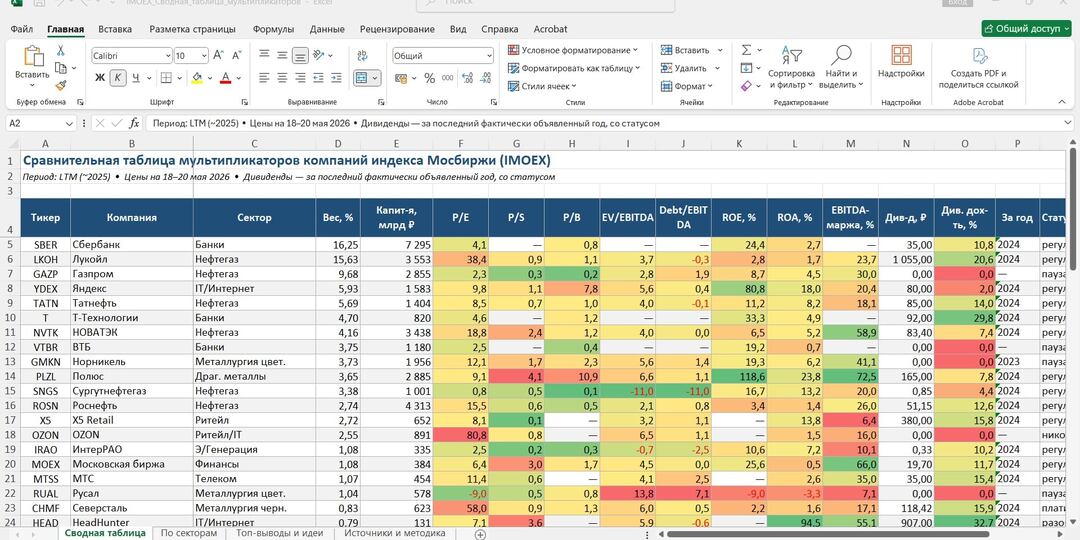Expand Условное форматирование menu

click(572, 50)
